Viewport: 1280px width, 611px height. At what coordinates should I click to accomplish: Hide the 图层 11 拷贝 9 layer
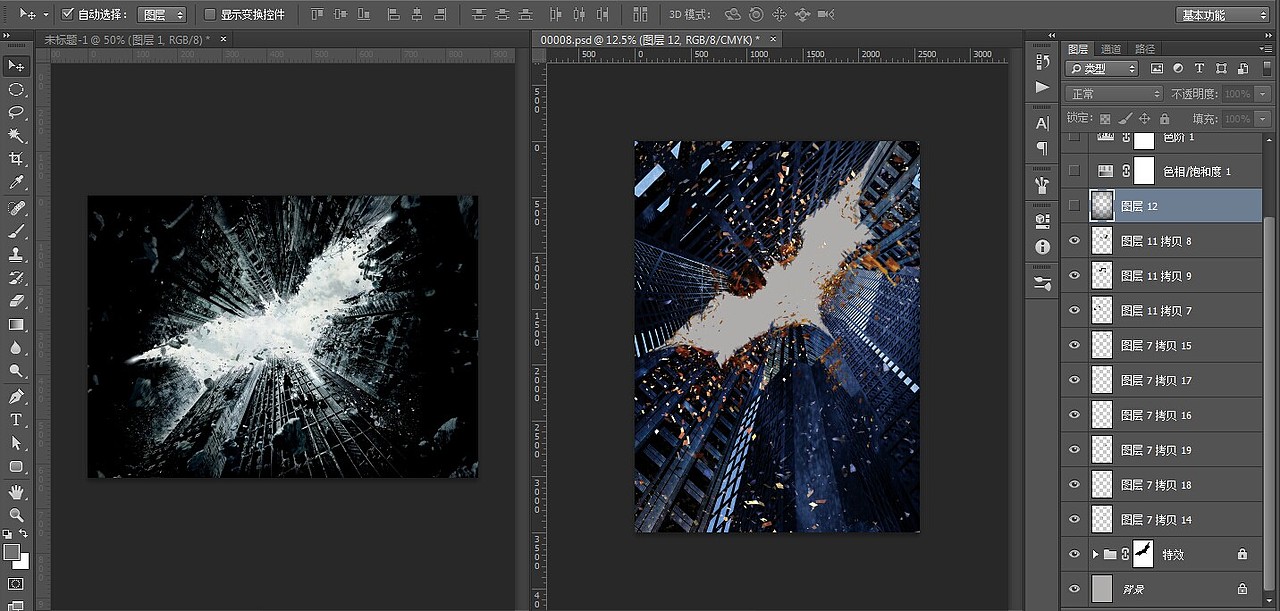coord(1075,276)
